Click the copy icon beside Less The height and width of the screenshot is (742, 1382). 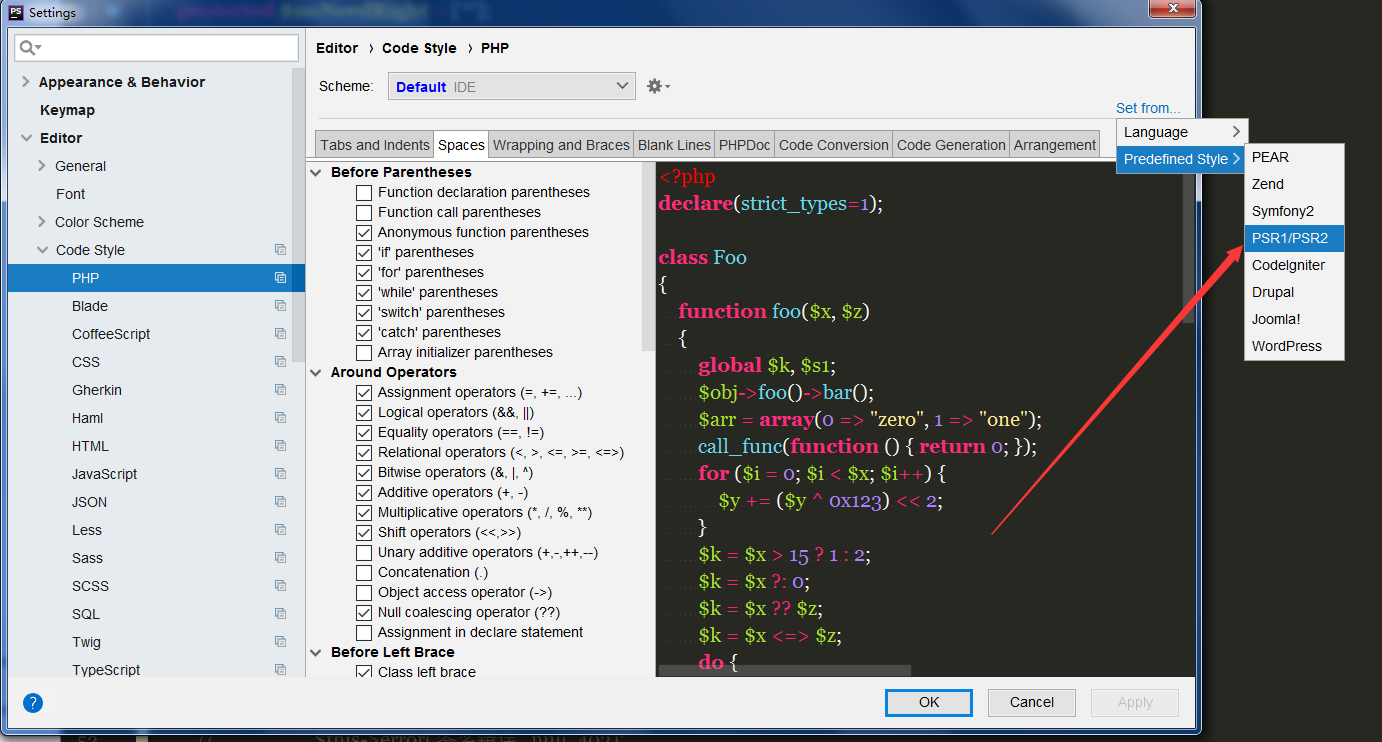click(281, 530)
